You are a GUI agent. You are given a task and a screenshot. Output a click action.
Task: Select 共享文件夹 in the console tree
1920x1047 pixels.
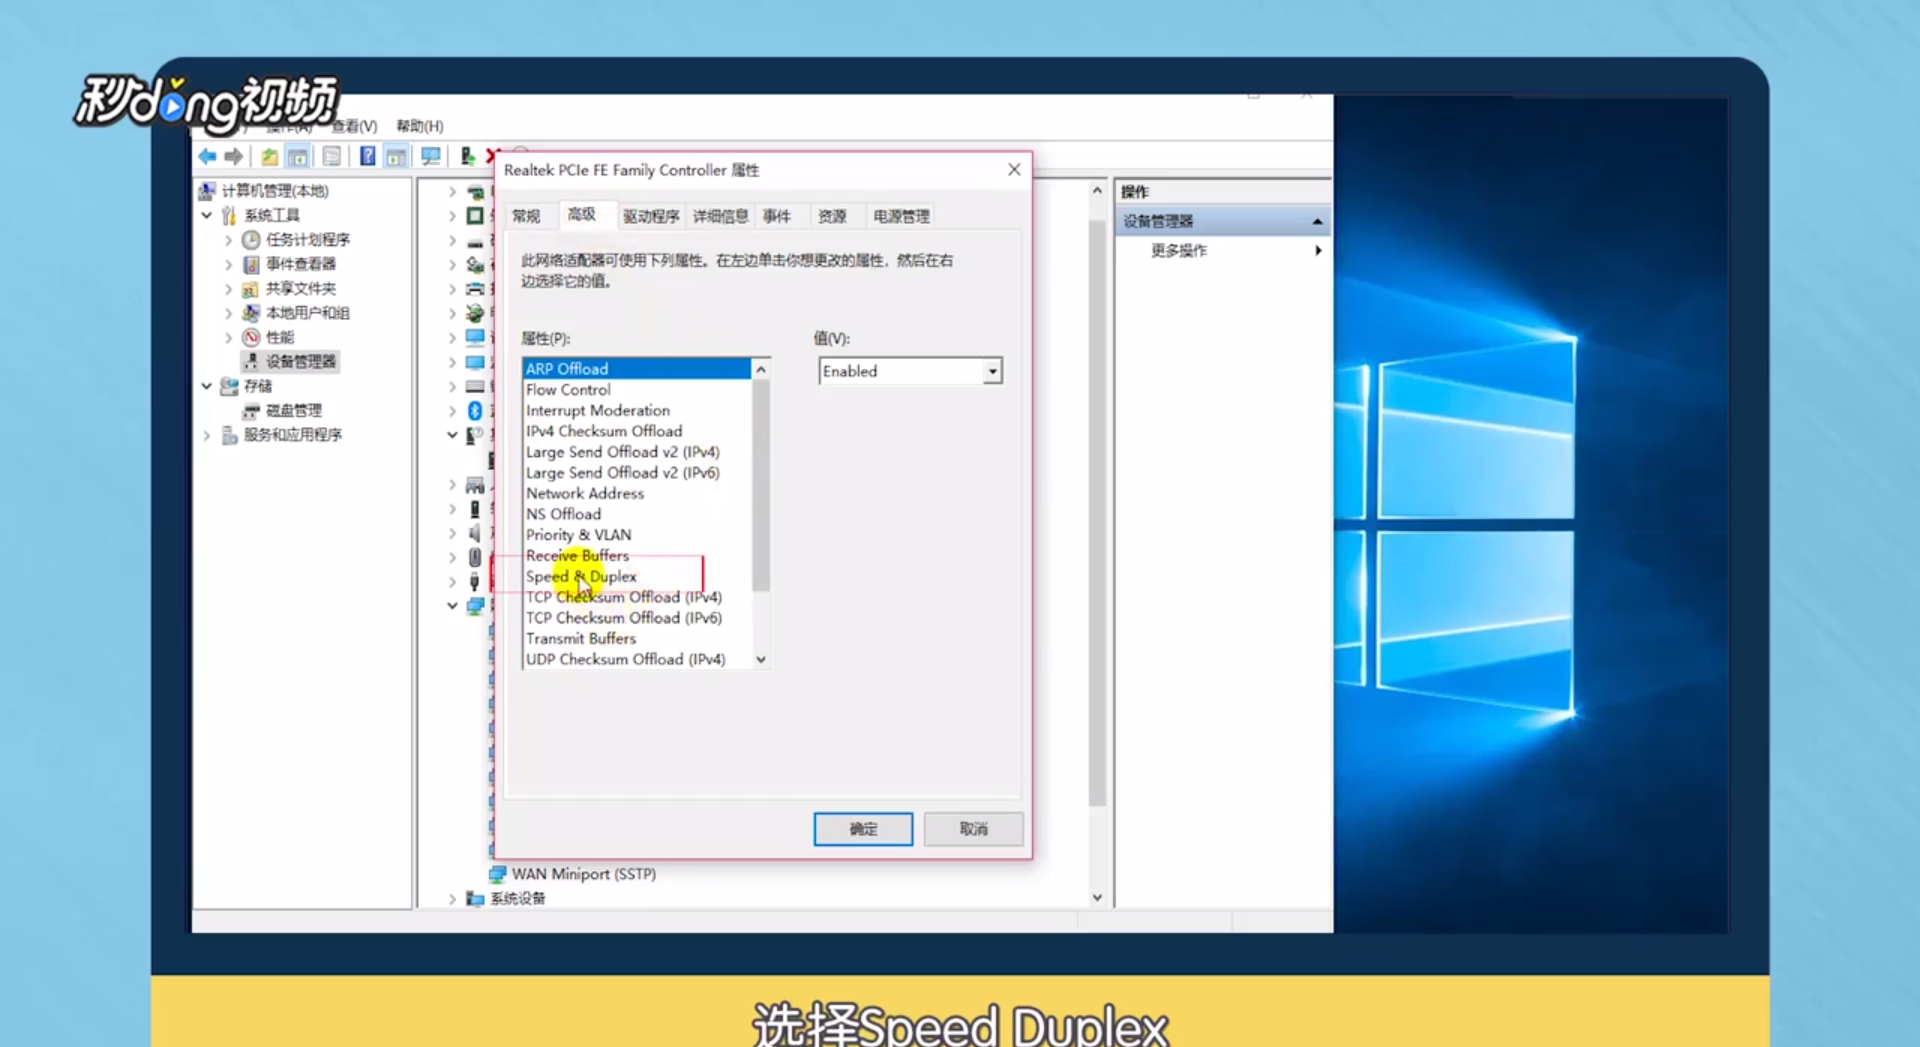tap(300, 288)
